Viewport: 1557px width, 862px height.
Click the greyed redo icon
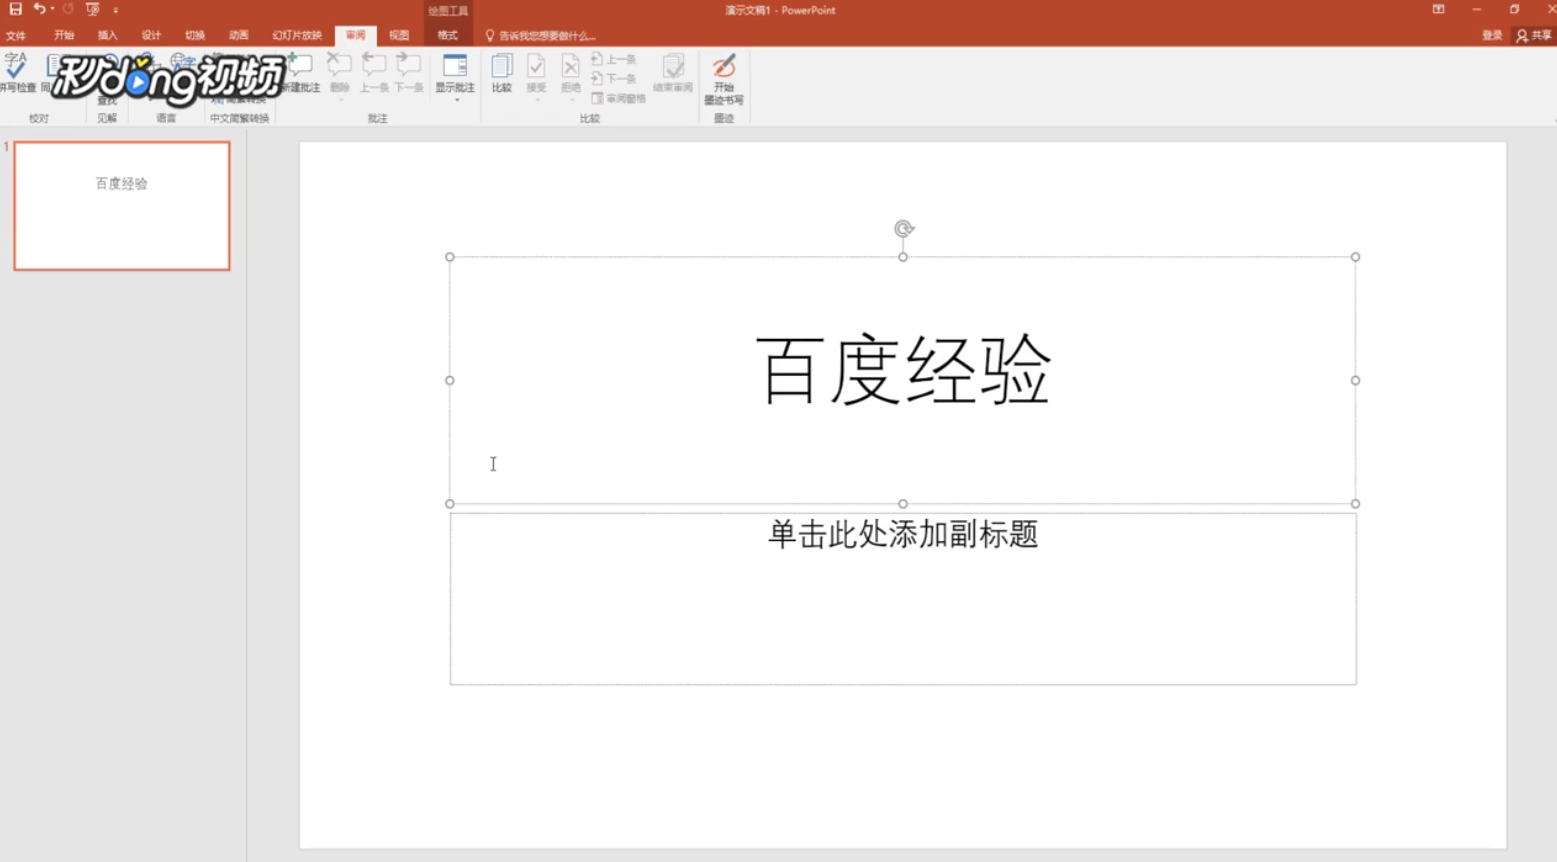(68, 9)
